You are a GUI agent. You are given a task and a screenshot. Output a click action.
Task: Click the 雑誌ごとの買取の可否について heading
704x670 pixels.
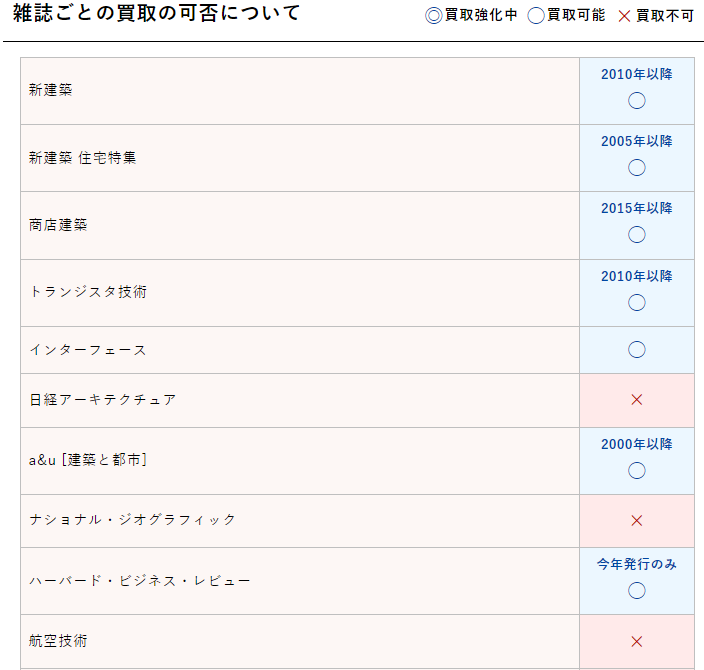pos(156,14)
